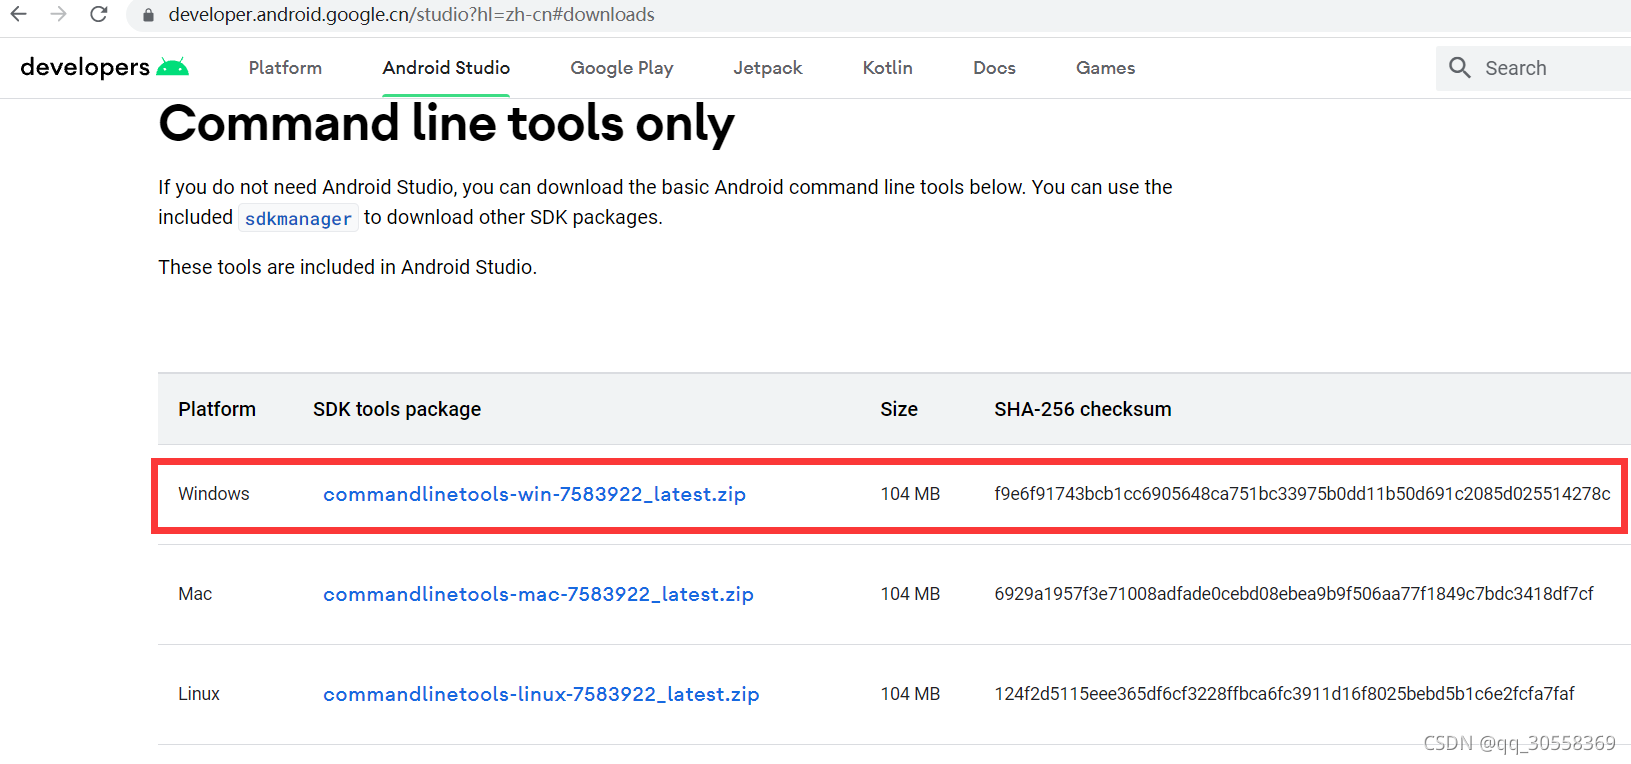Viewport: 1631px width, 764px height.
Task: Click the 104 MB size in Windows row
Action: tap(910, 494)
